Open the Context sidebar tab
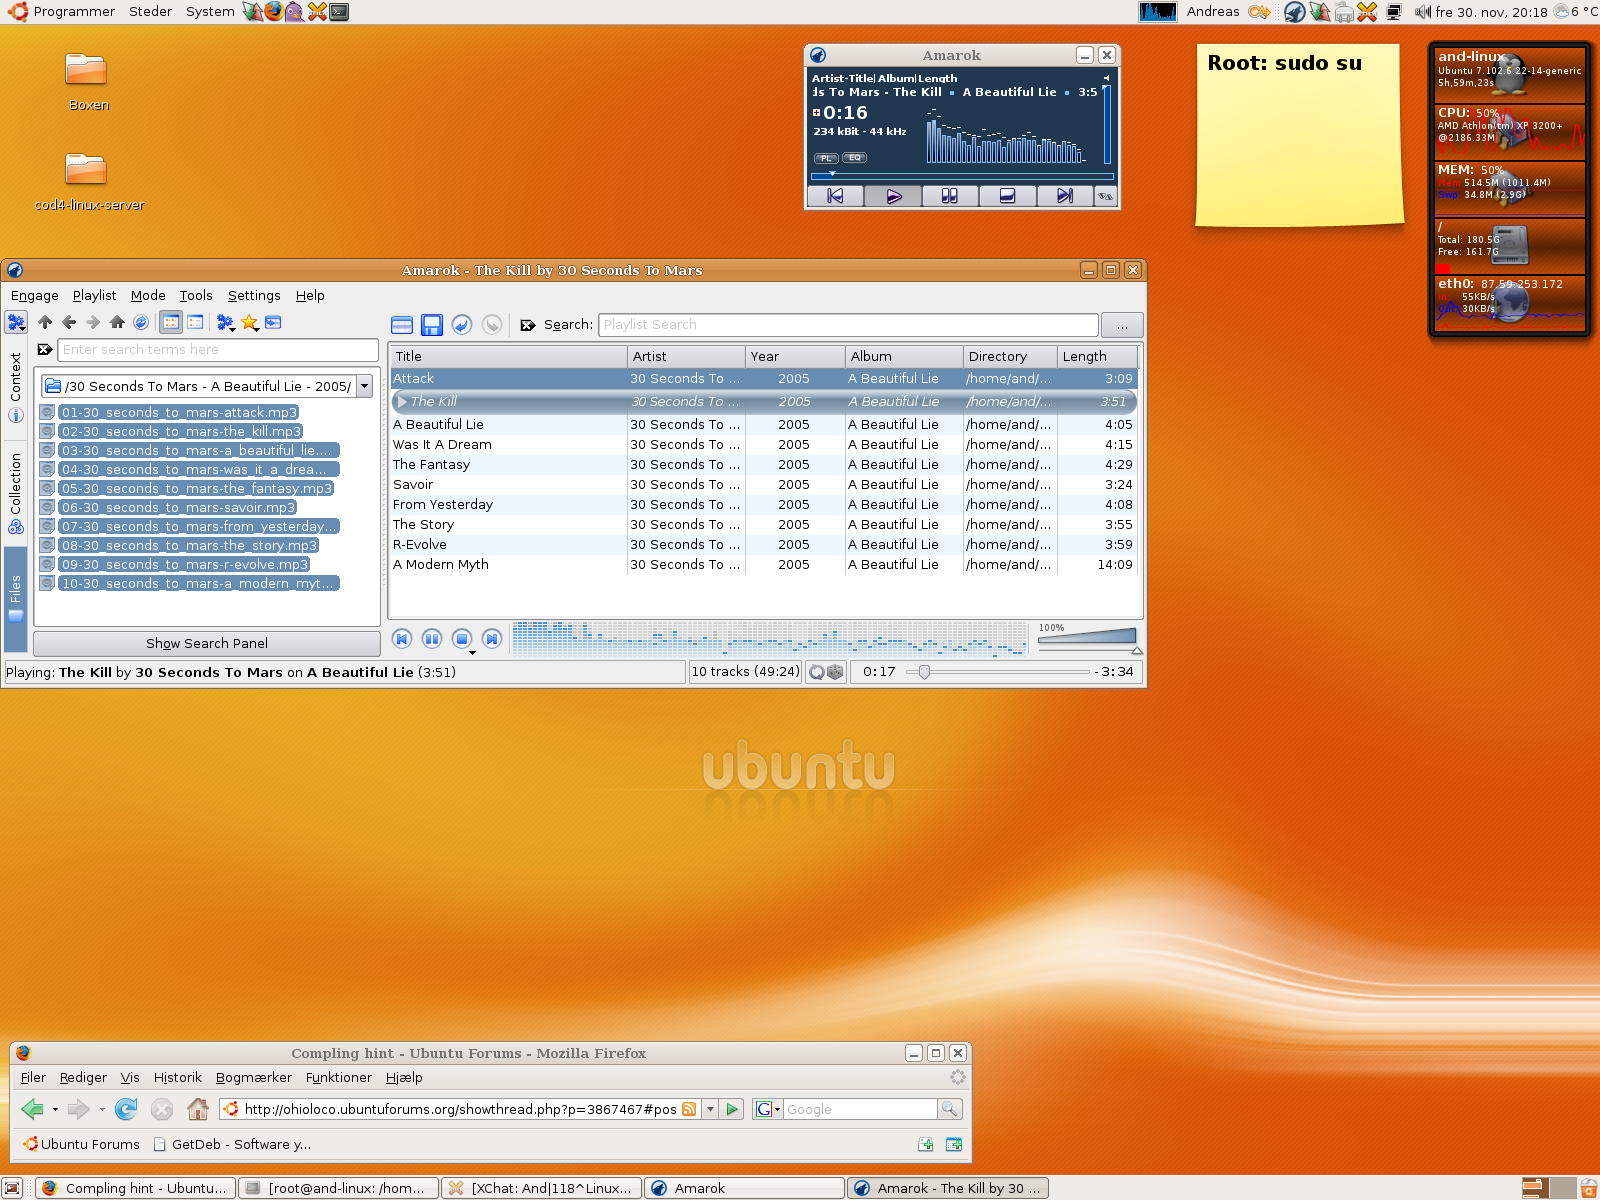 [x=16, y=388]
